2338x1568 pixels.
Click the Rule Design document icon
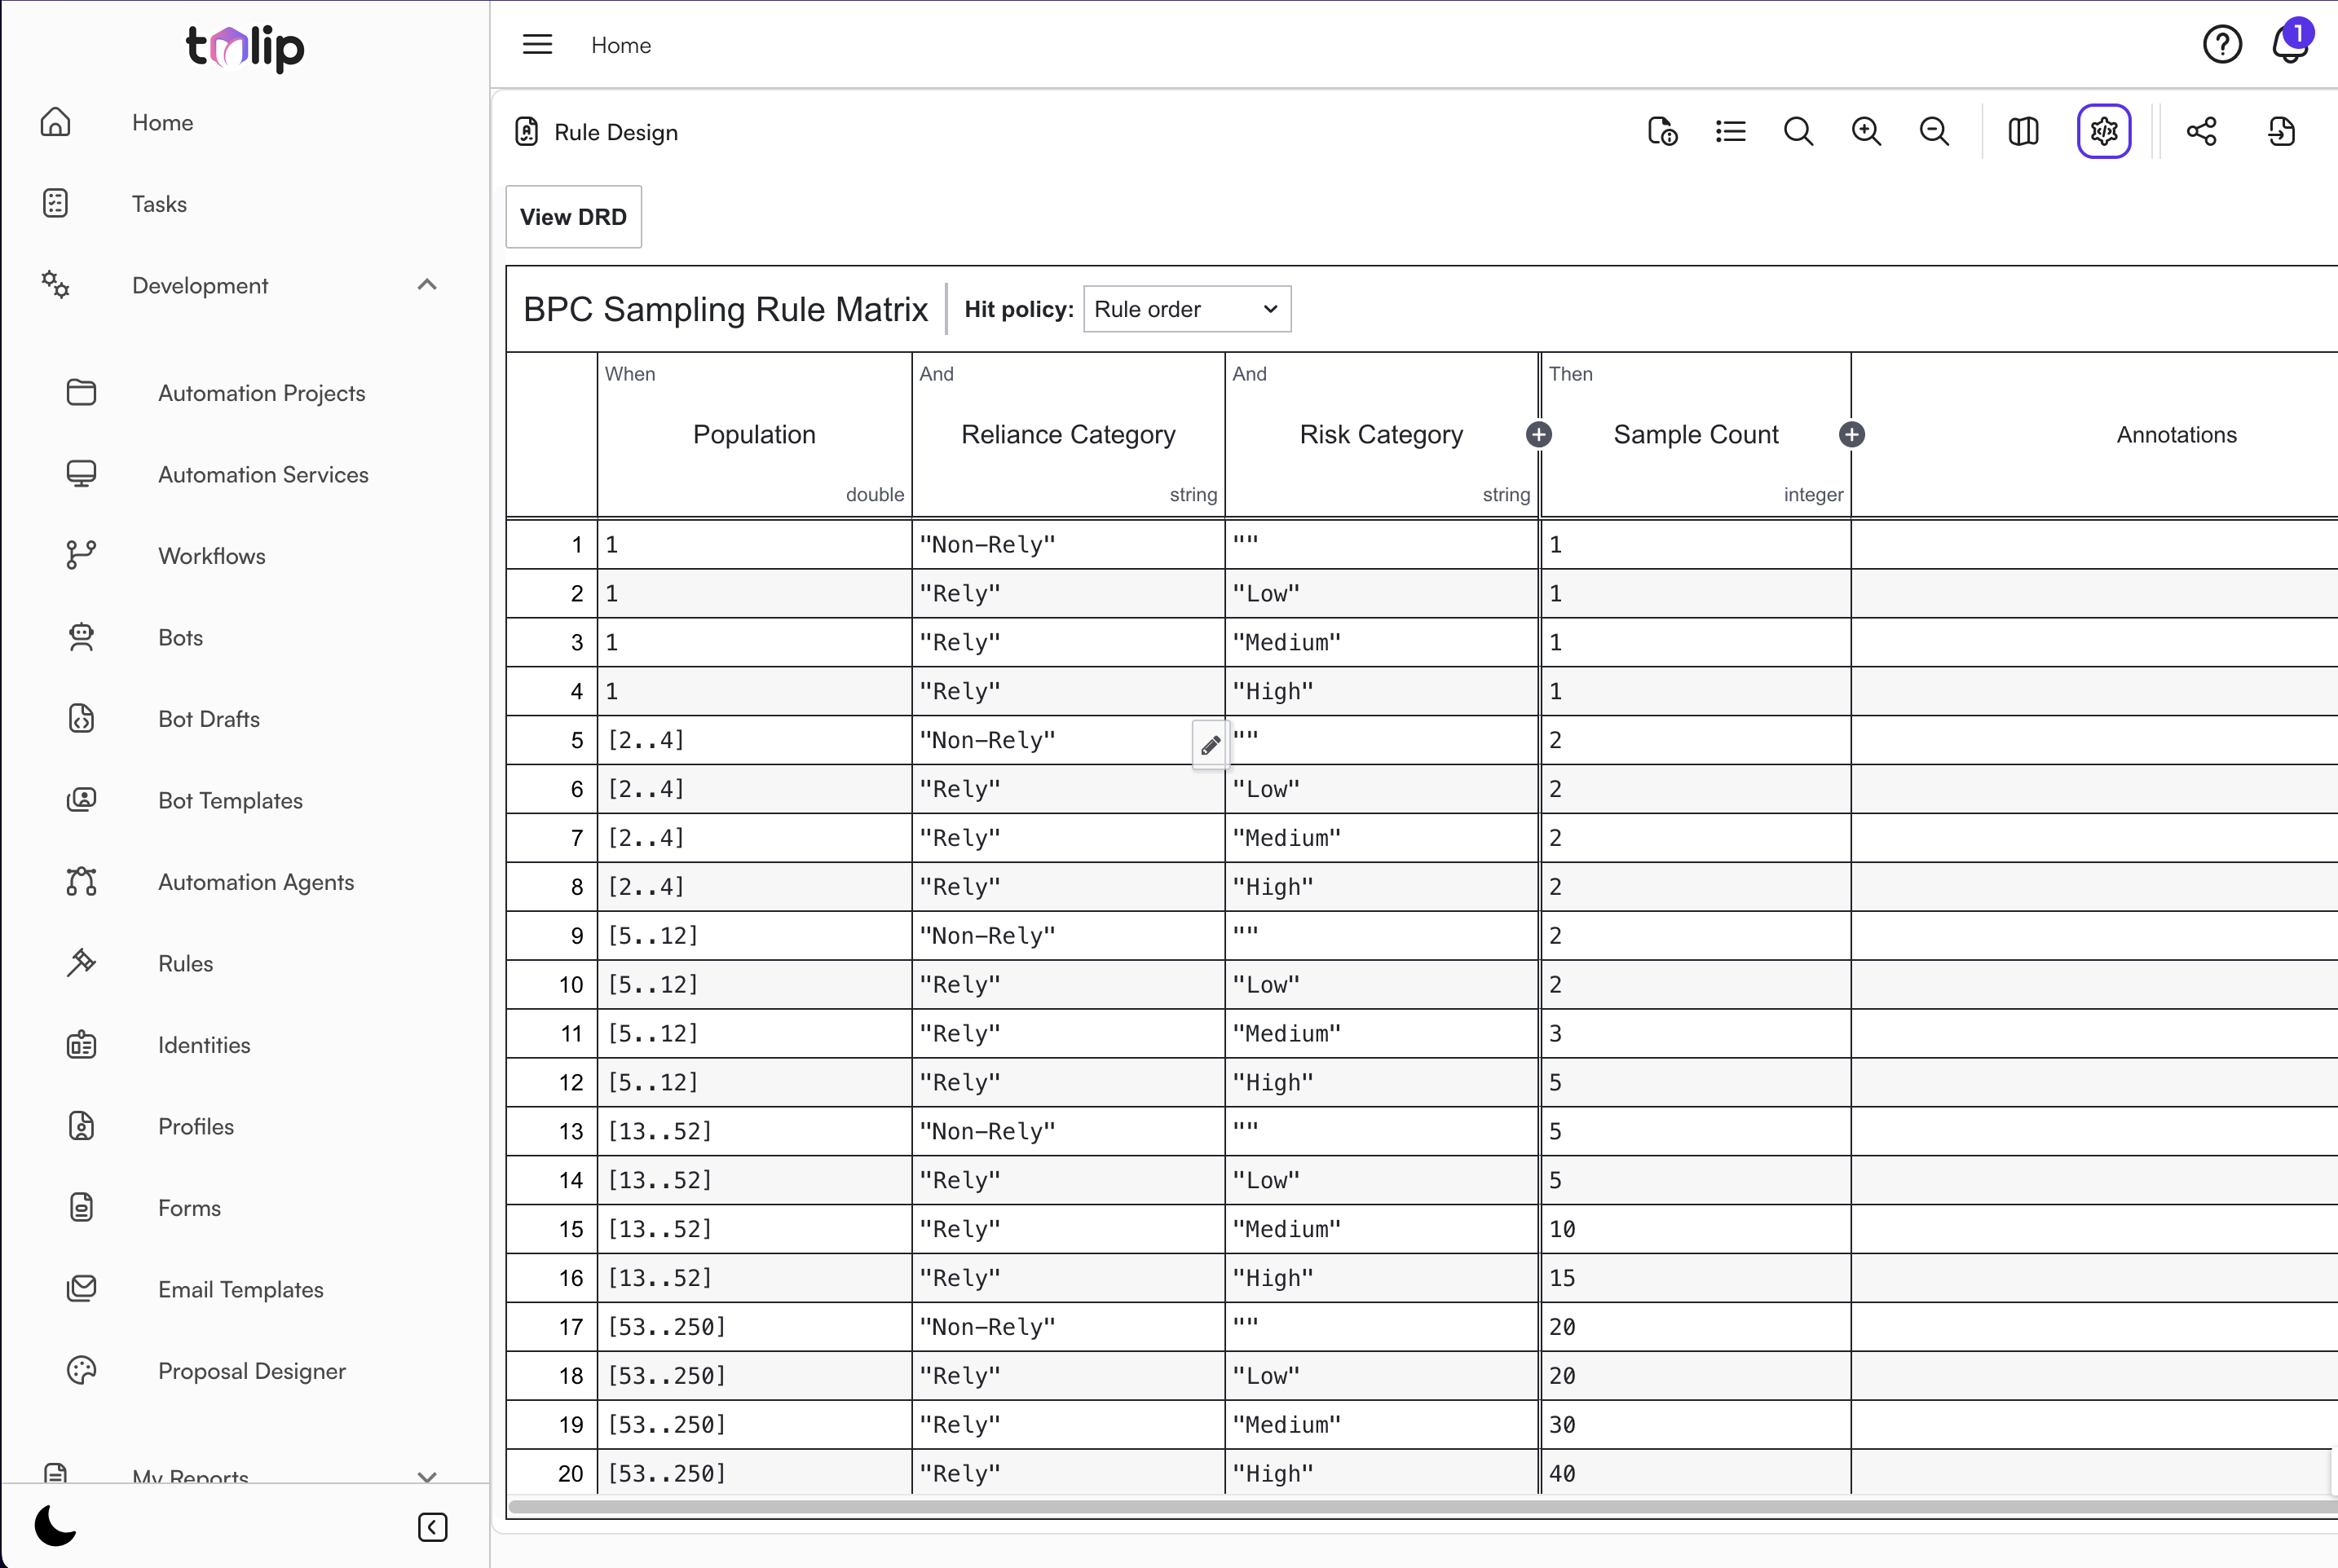click(x=526, y=132)
